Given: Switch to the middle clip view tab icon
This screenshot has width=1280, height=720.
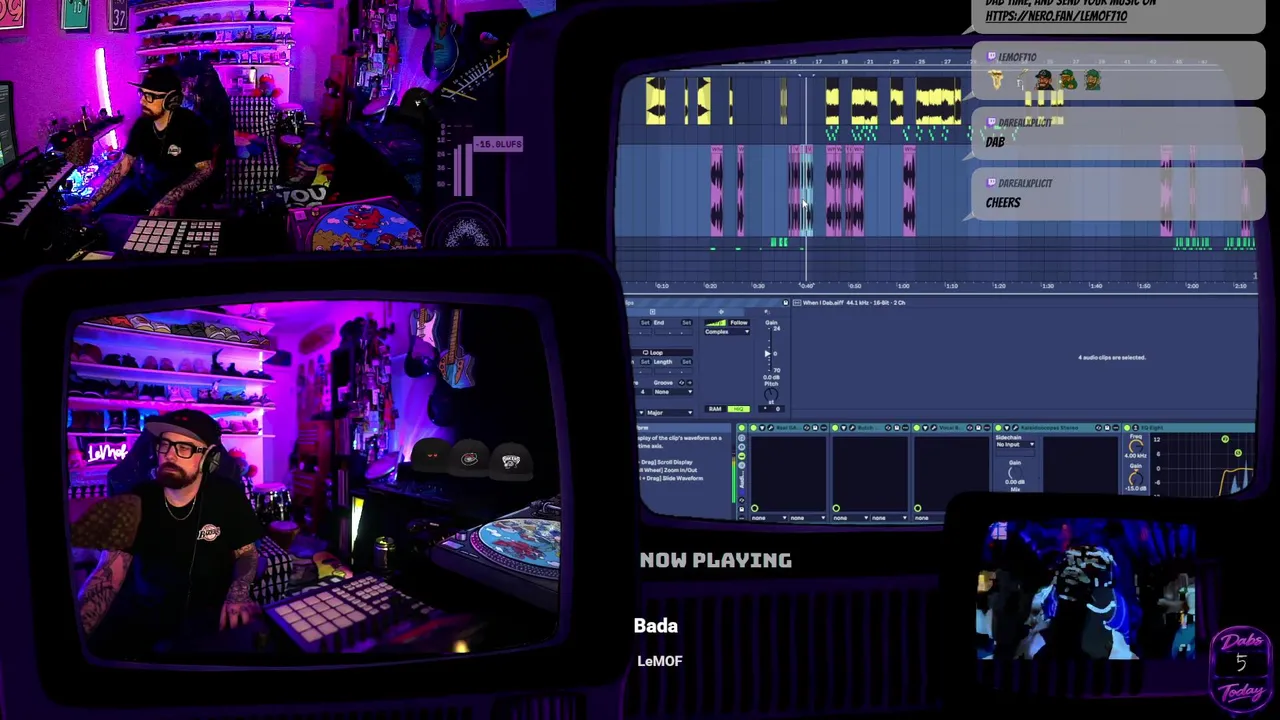Looking at the screenshot, I should tap(721, 312).
